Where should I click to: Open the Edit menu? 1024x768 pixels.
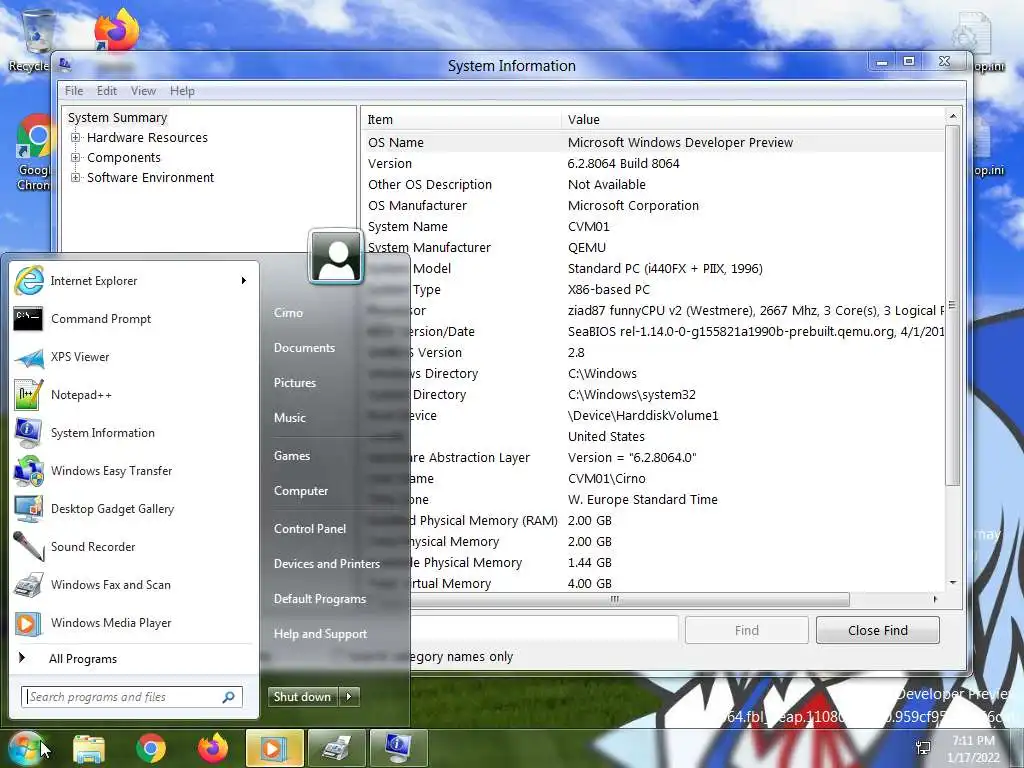(x=107, y=91)
